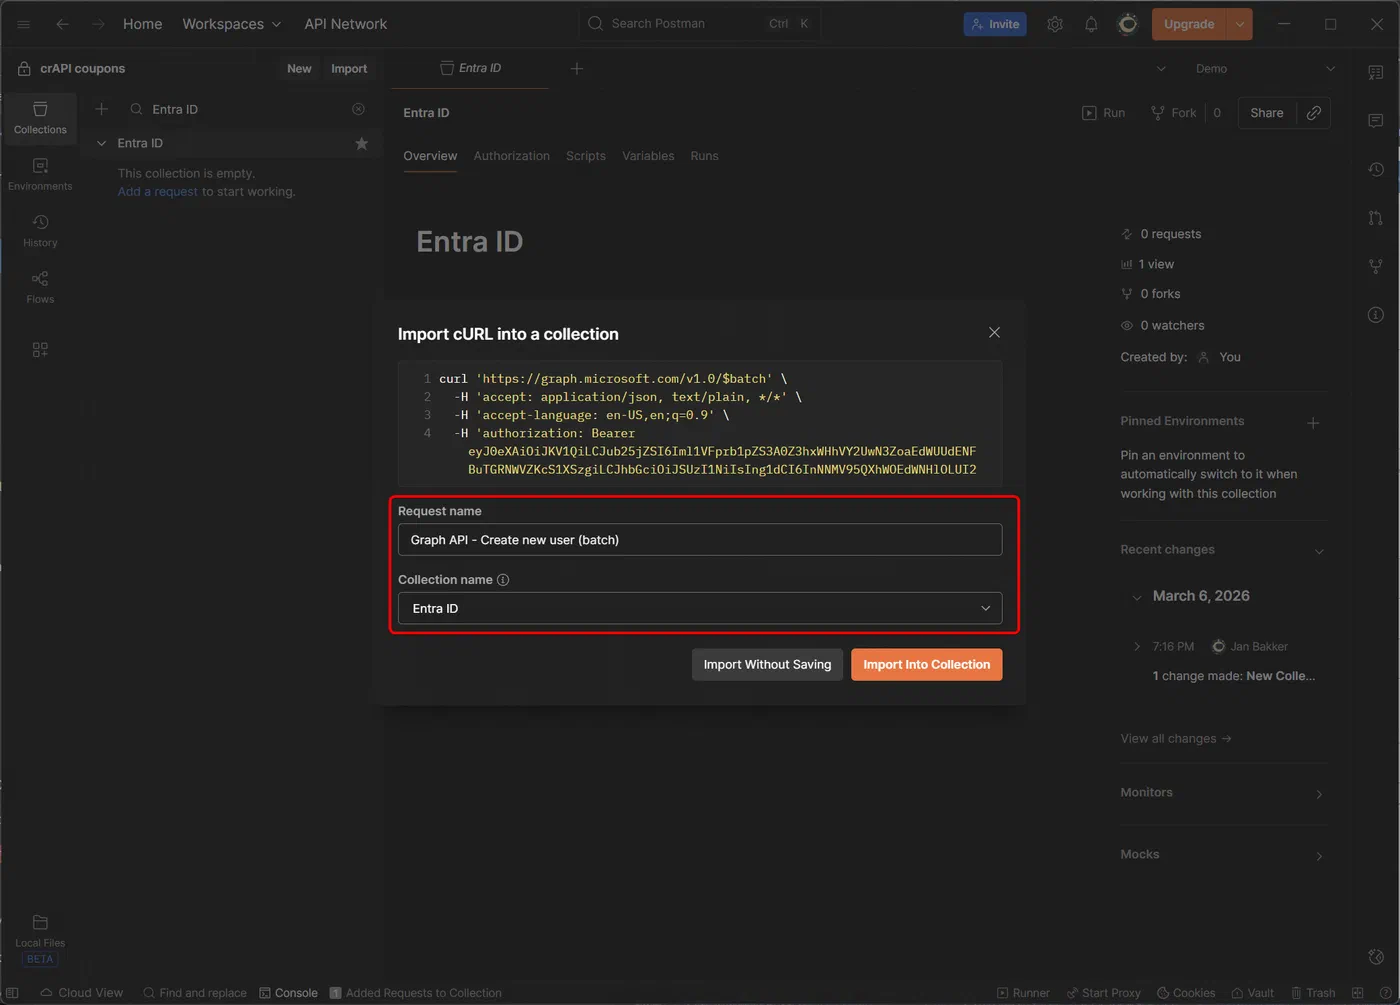Focus the Search Postman box
This screenshot has width=1400, height=1005.
coord(699,24)
